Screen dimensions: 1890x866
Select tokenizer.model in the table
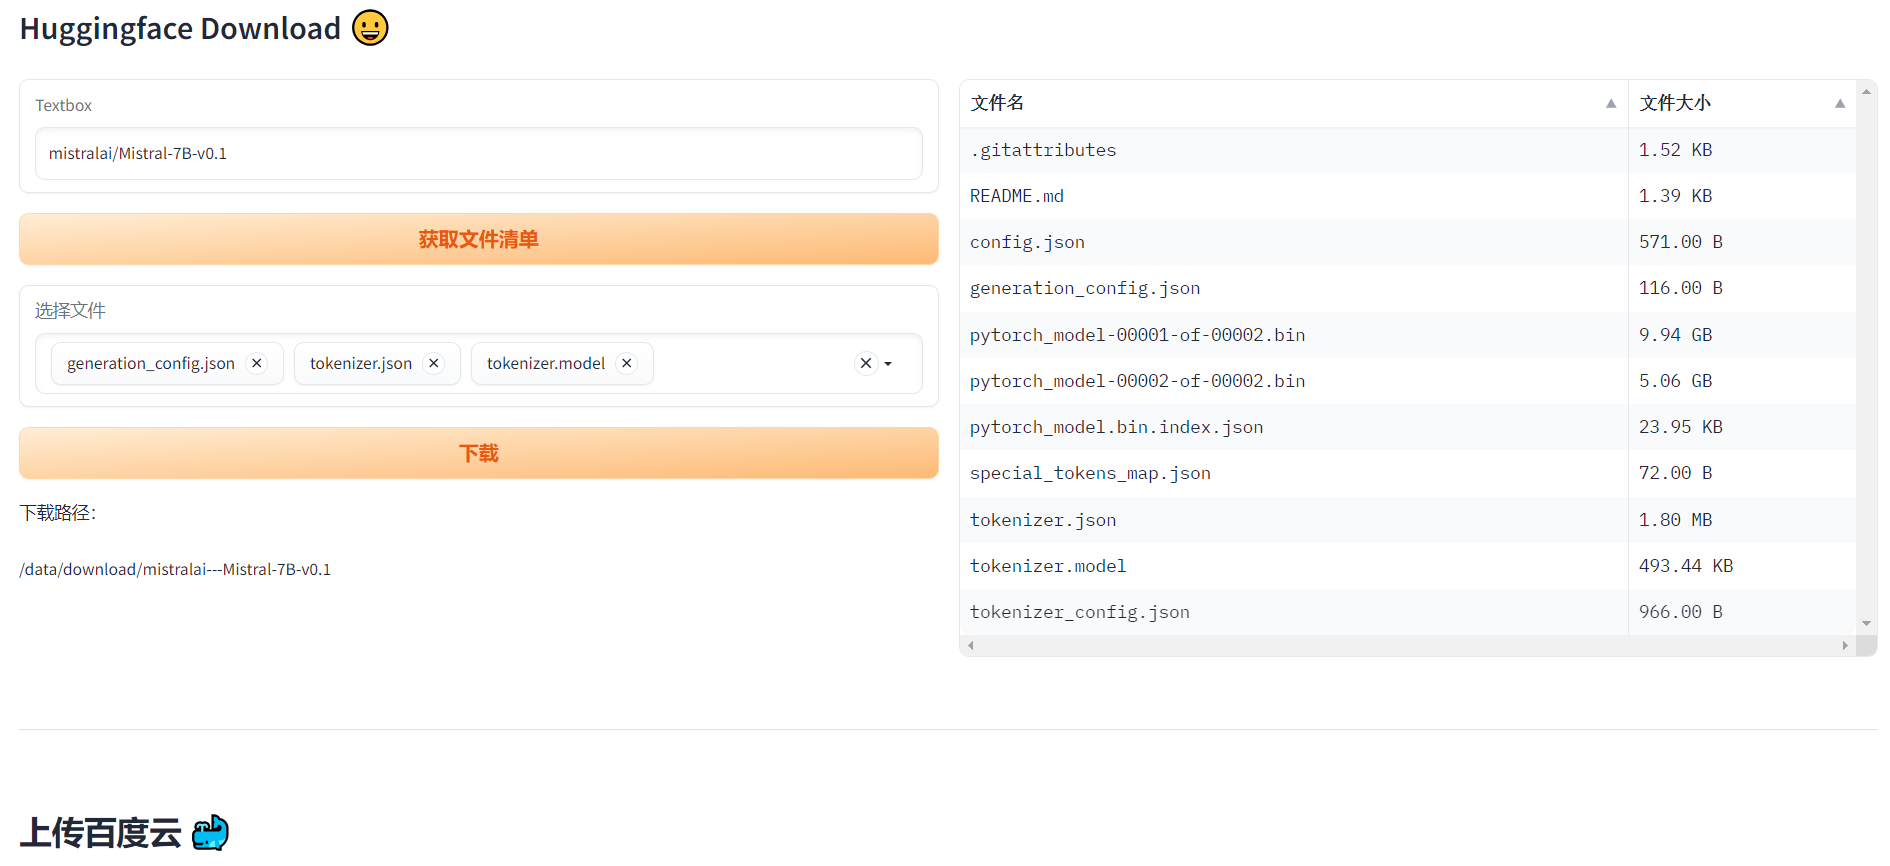1294,566
